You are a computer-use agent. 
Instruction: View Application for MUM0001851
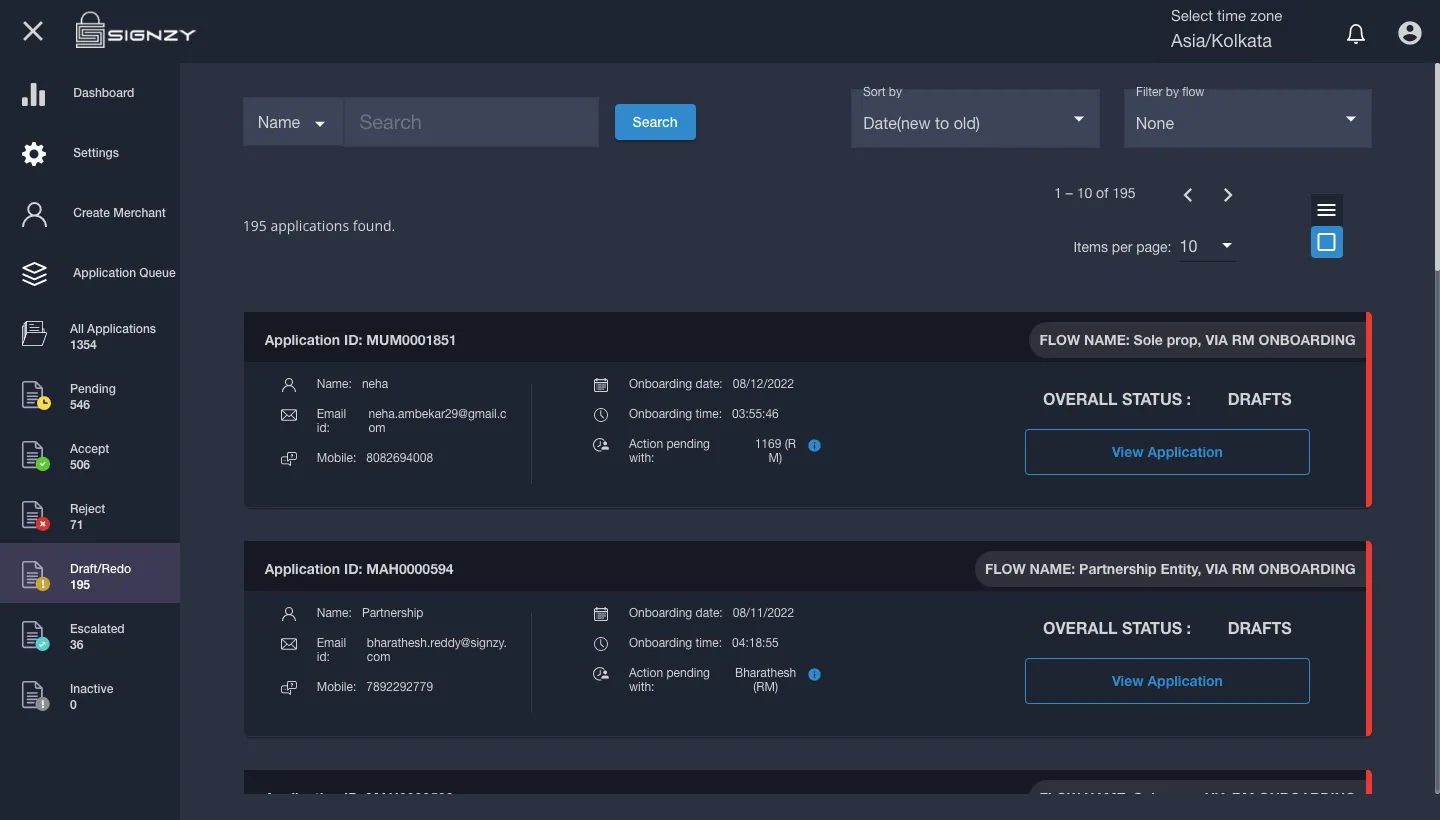1167,452
